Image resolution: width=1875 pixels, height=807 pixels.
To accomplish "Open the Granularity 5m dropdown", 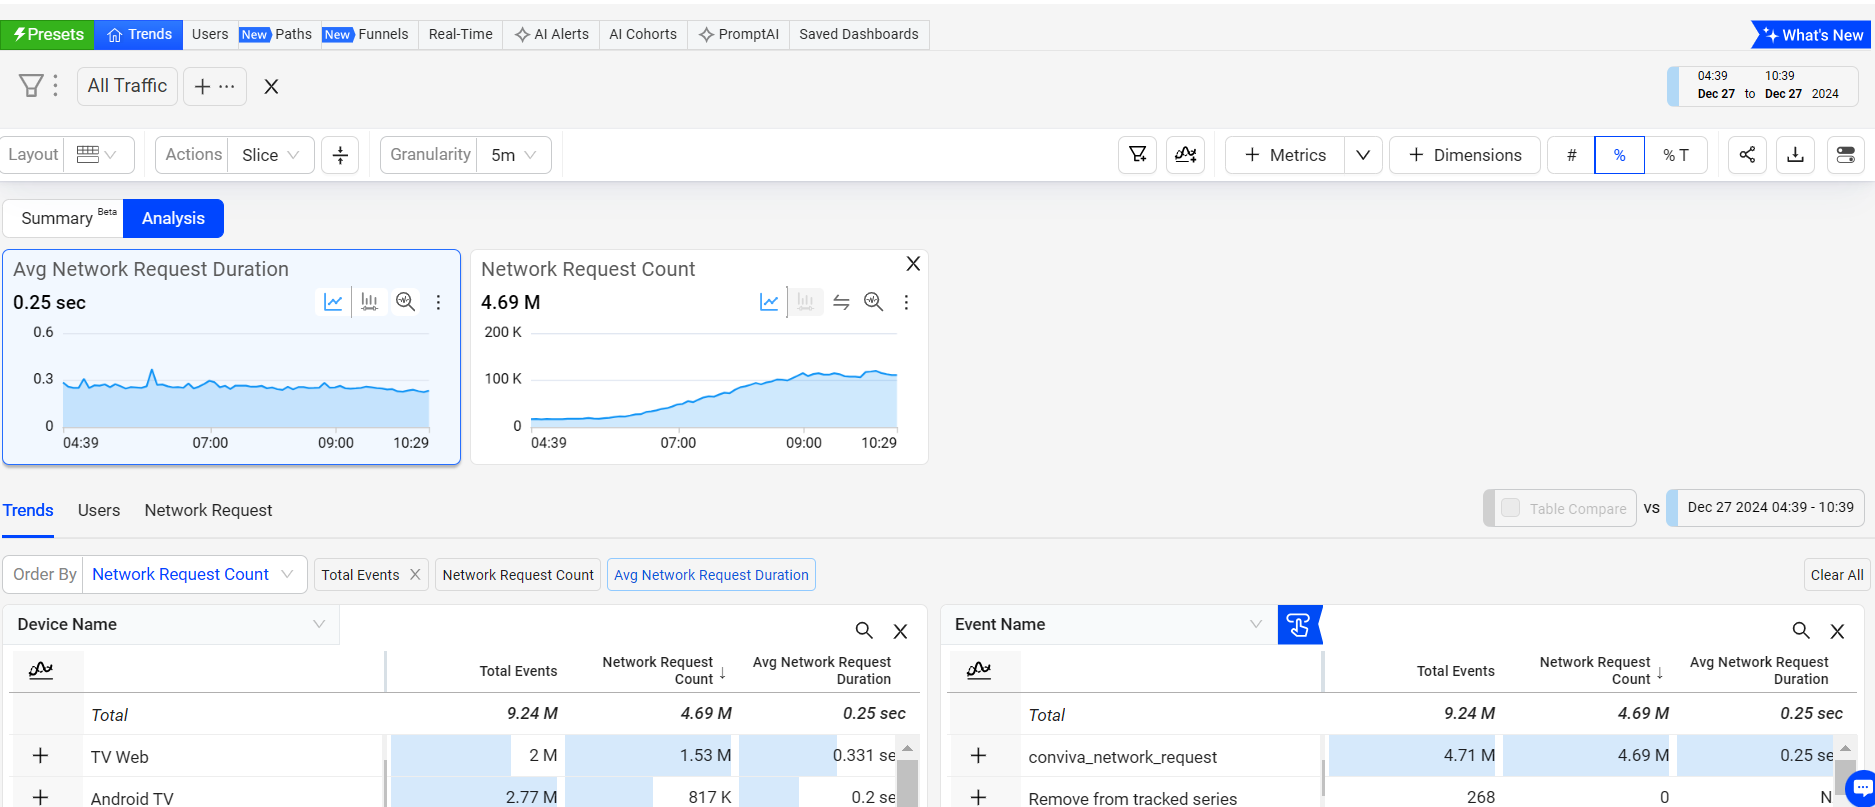I will 514,155.
